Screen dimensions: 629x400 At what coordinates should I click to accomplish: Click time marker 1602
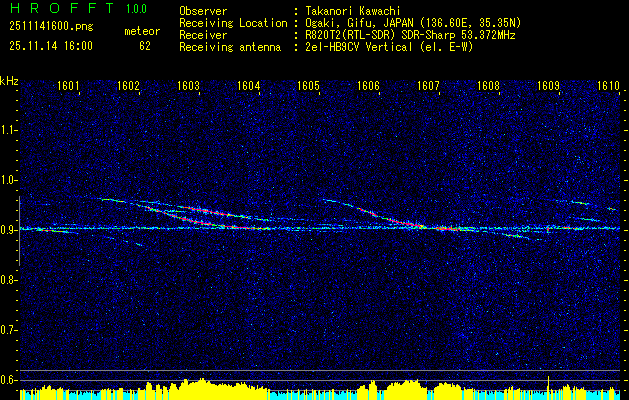pyautogui.click(x=128, y=86)
